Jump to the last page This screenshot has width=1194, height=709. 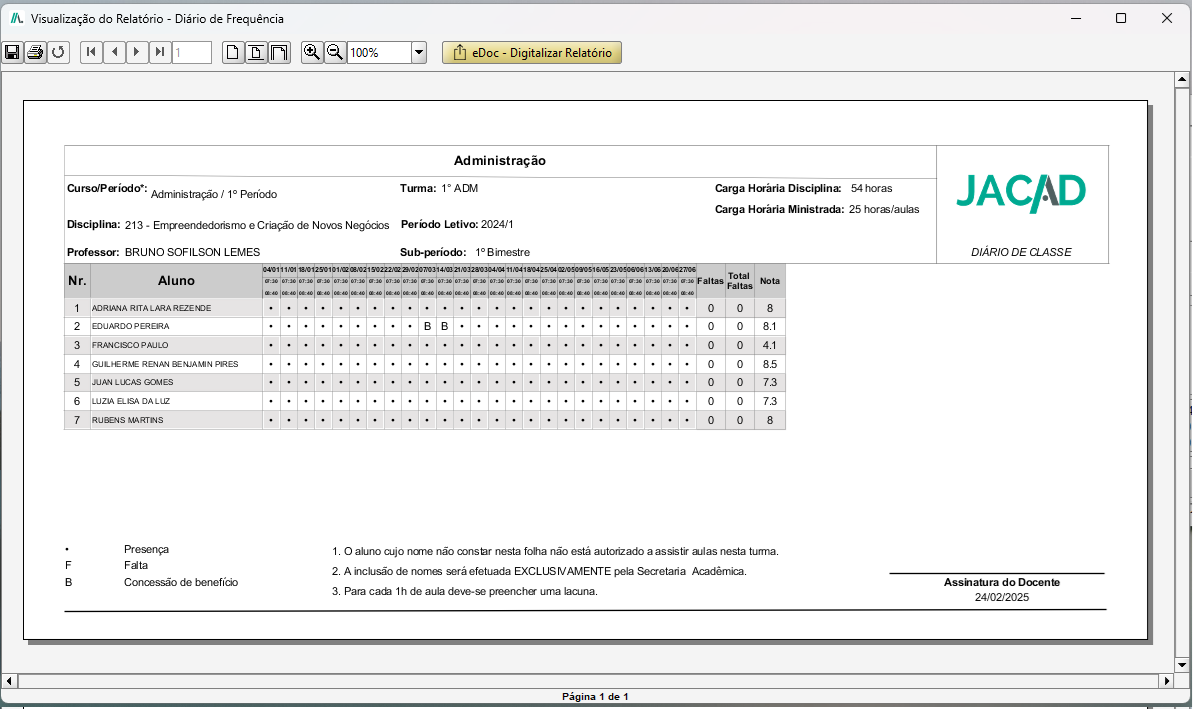click(x=160, y=53)
